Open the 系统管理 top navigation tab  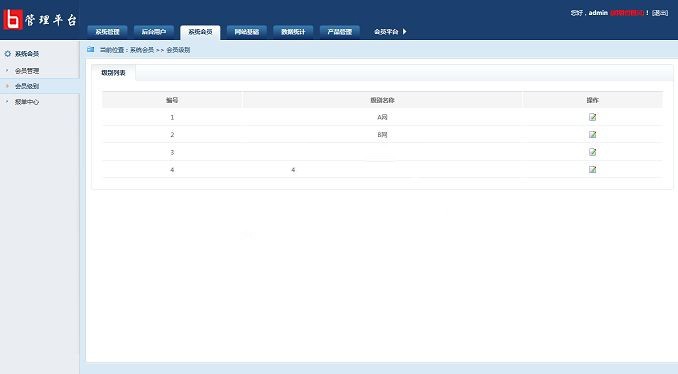(x=107, y=32)
